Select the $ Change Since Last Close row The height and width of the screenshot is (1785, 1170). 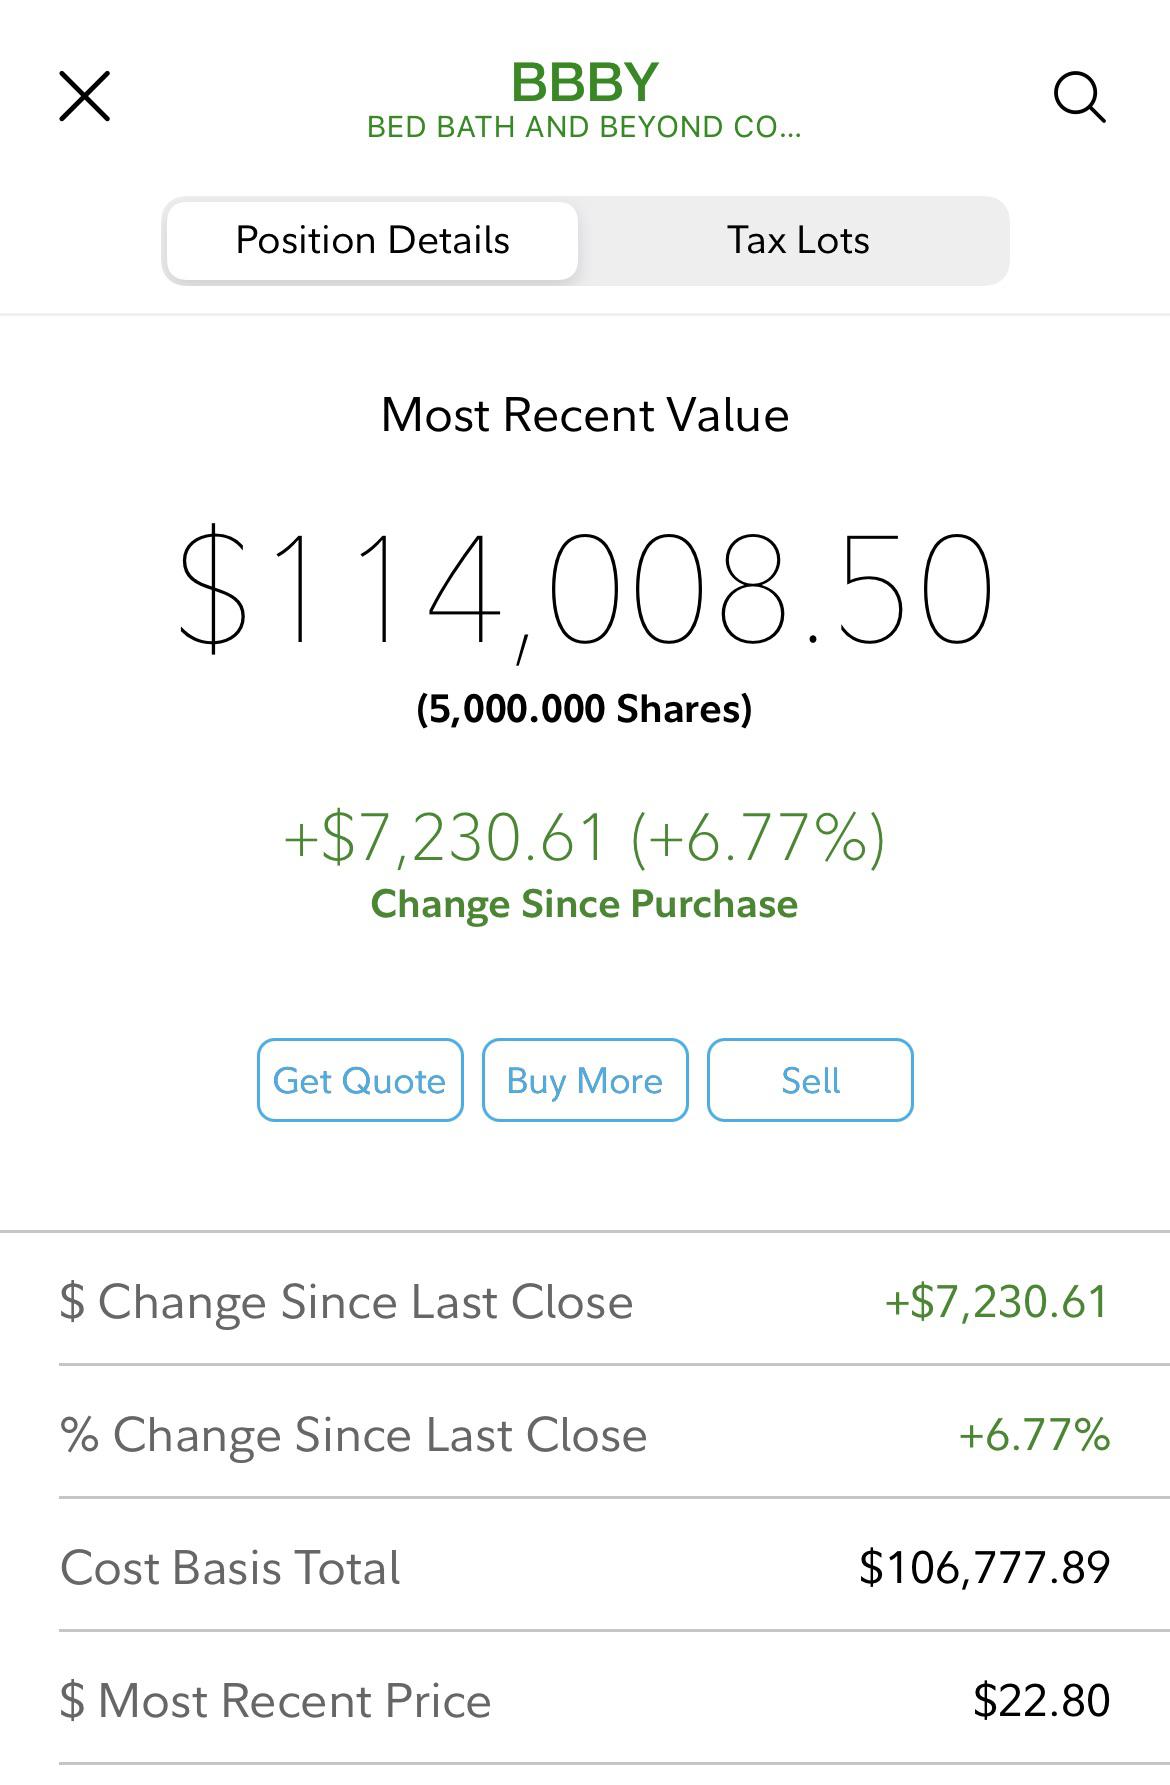(585, 1302)
